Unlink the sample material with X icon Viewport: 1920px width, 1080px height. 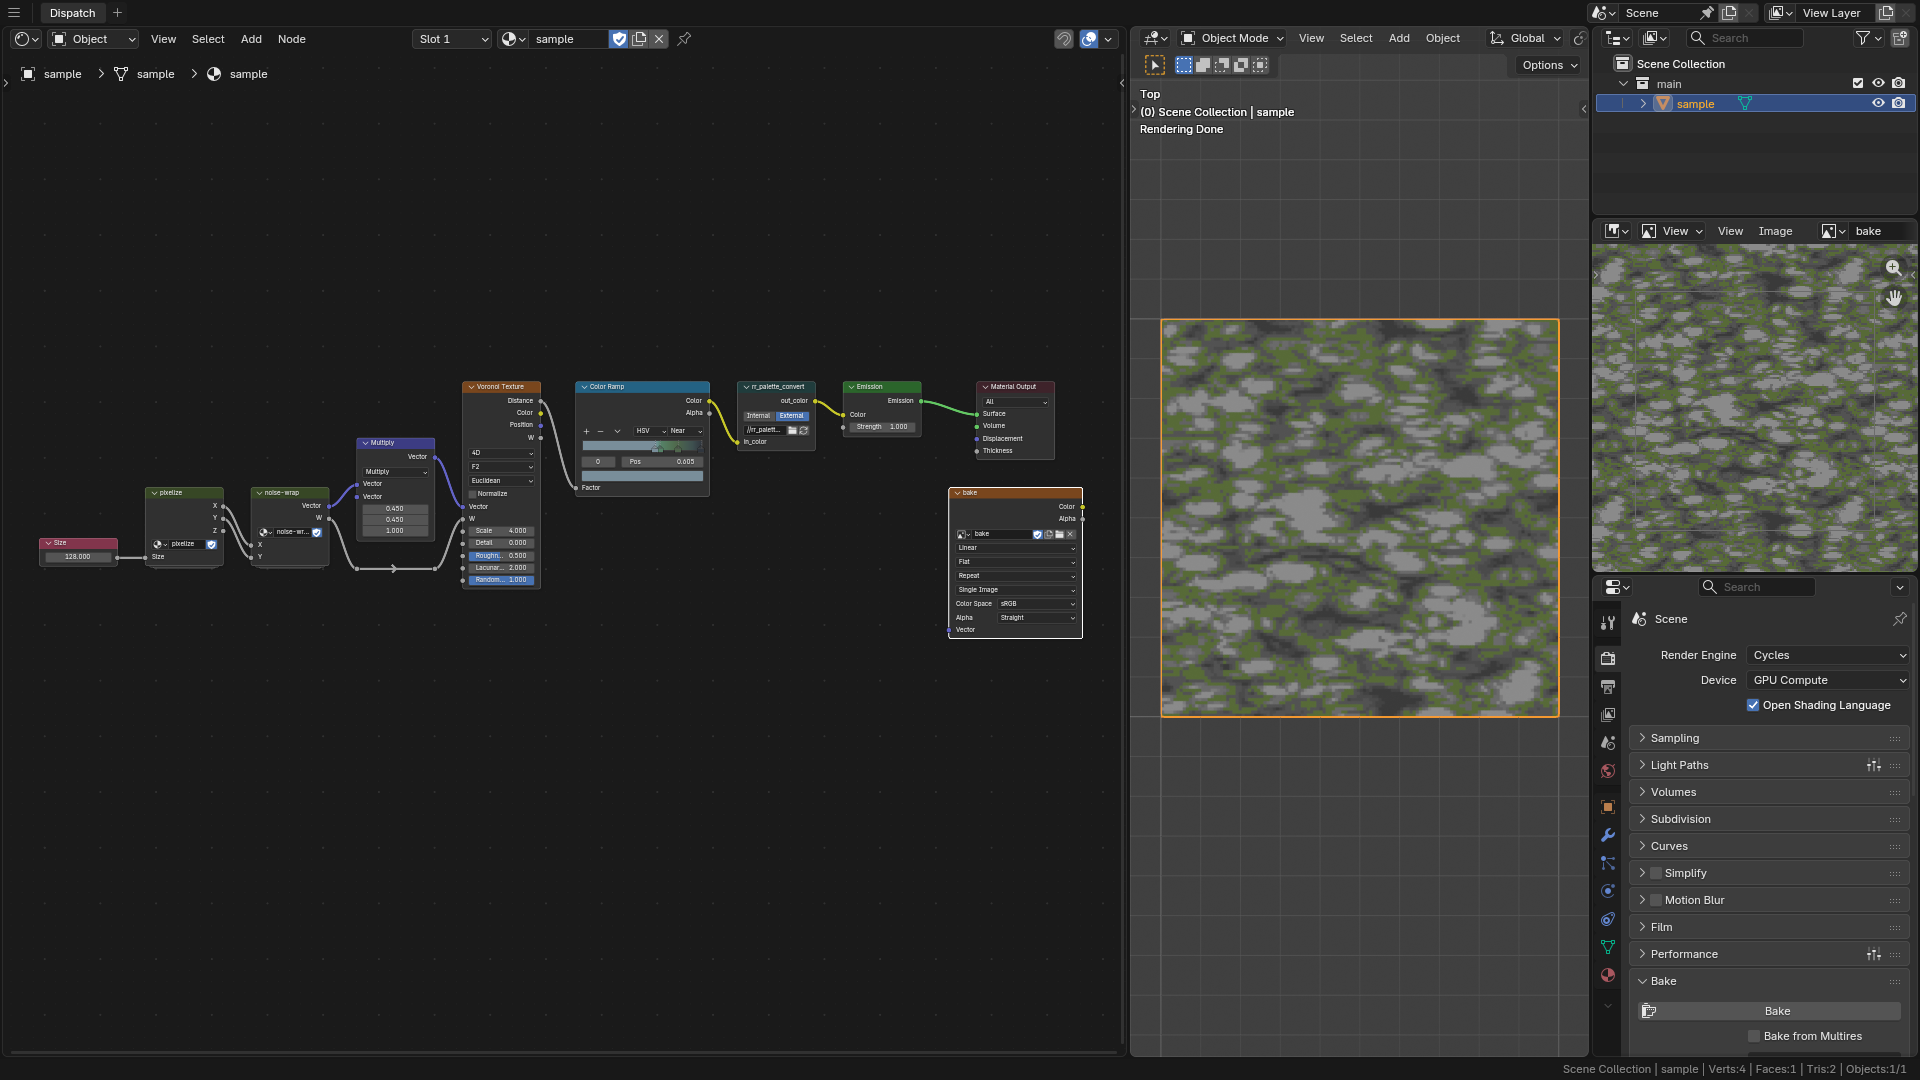pos(659,39)
